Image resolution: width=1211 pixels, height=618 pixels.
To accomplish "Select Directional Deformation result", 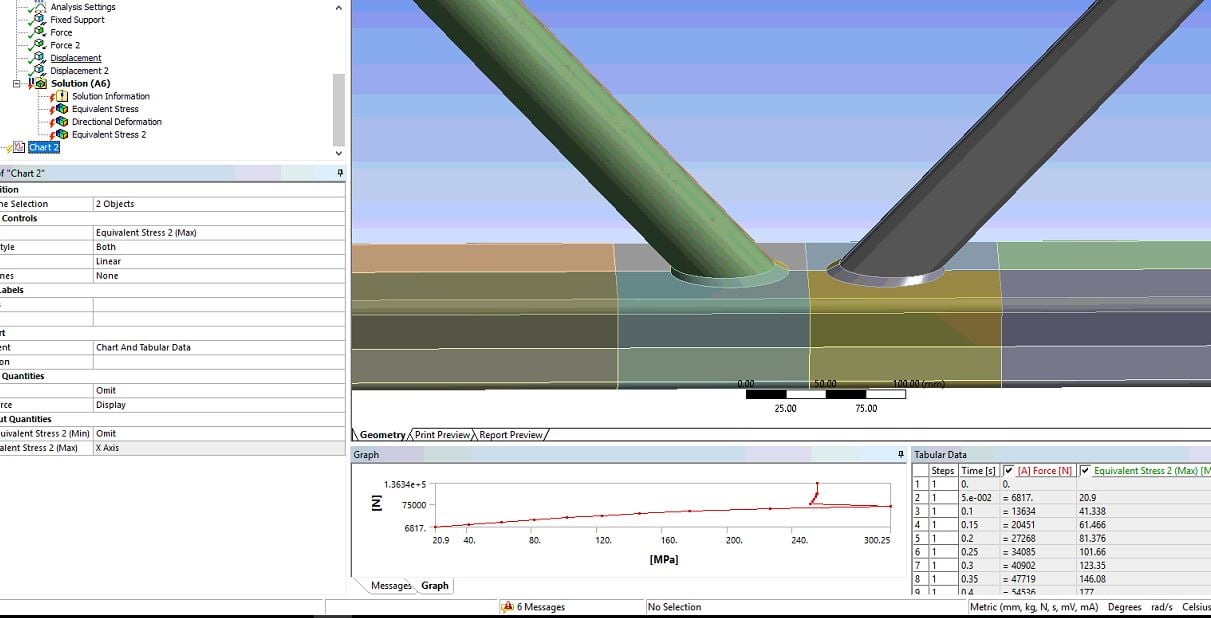I will [117, 122].
